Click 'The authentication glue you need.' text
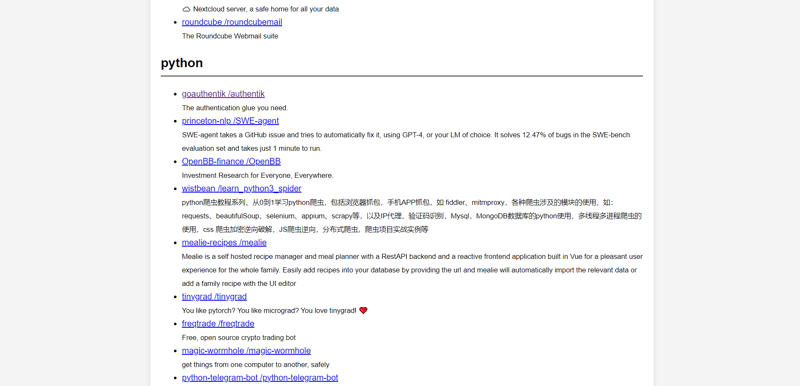 (x=235, y=108)
